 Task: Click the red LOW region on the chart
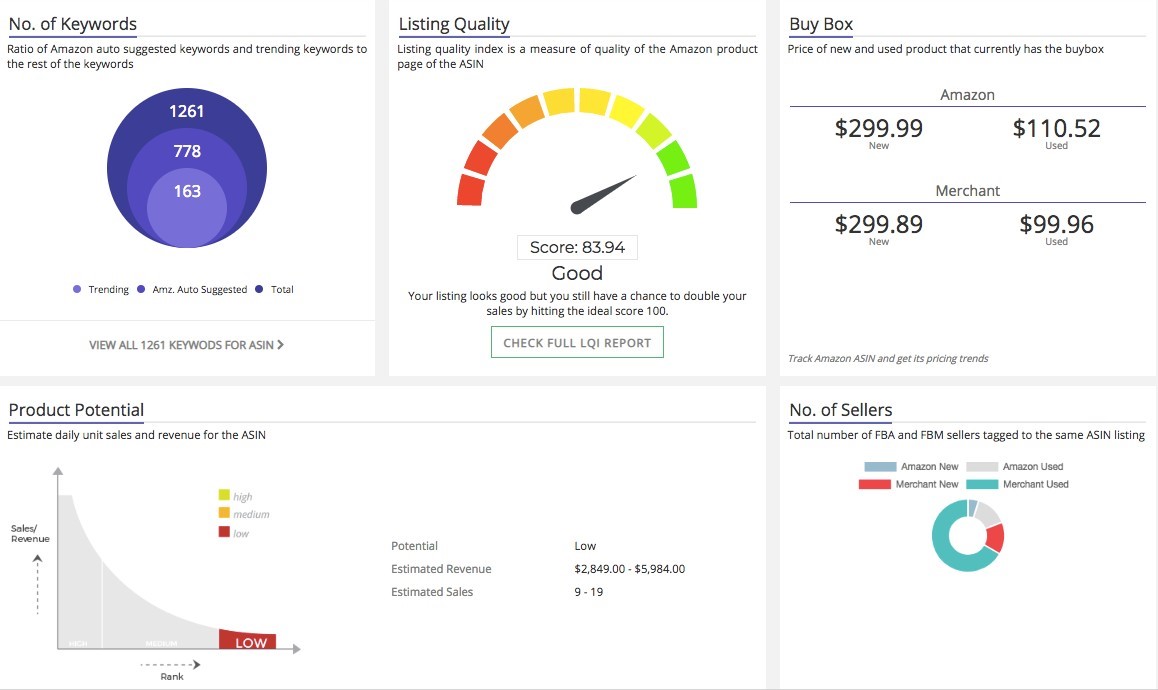(248, 641)
